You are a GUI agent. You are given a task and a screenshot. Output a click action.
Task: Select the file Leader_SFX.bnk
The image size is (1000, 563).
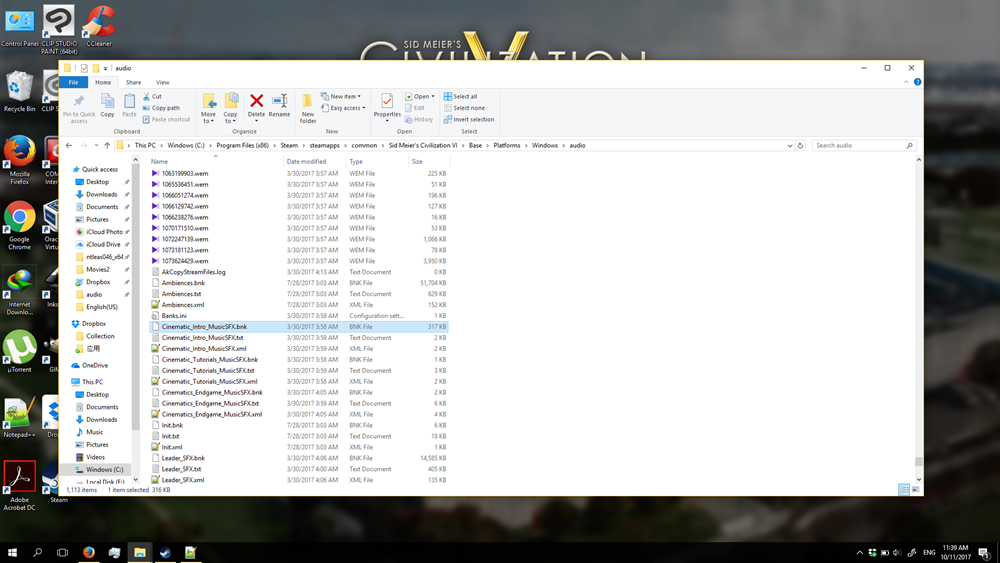coord(183,458)
